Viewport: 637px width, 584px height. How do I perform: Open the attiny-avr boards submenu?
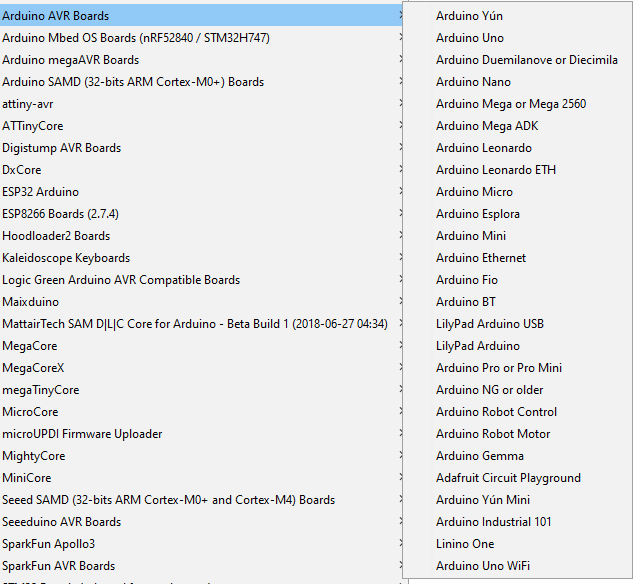tap(202, 104)
